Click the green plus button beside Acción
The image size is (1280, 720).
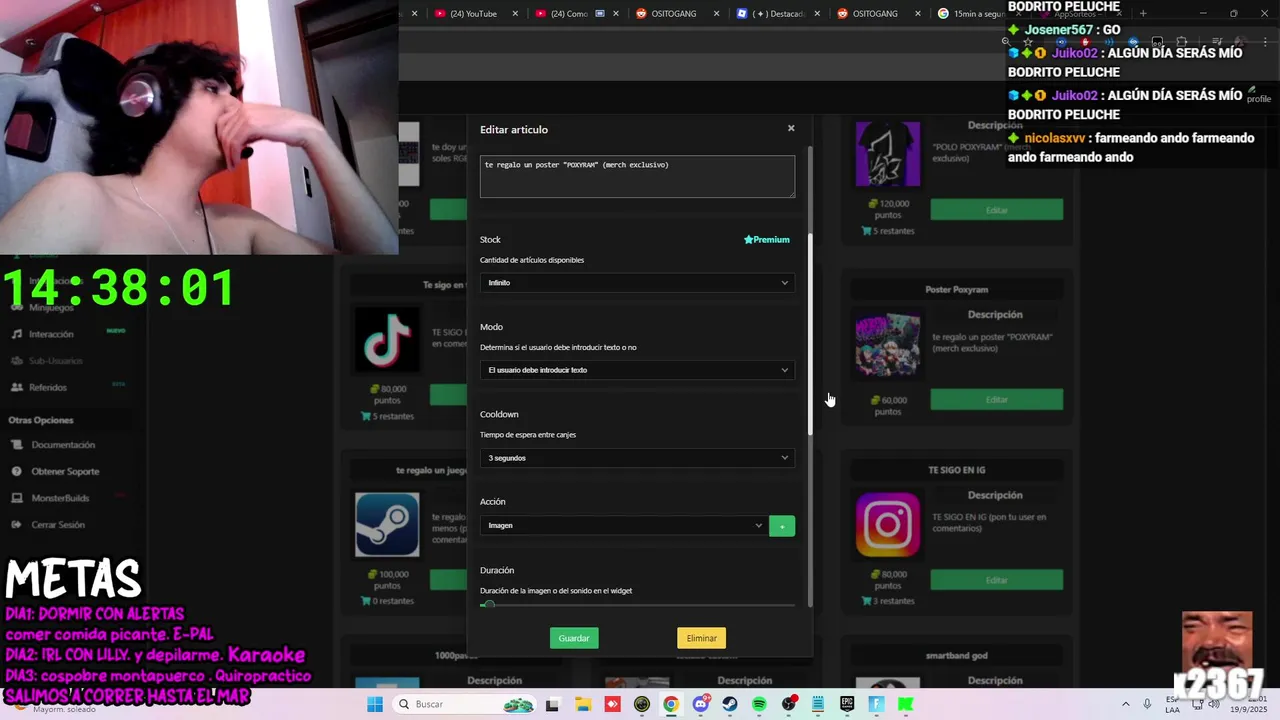(x=782, y=526)
